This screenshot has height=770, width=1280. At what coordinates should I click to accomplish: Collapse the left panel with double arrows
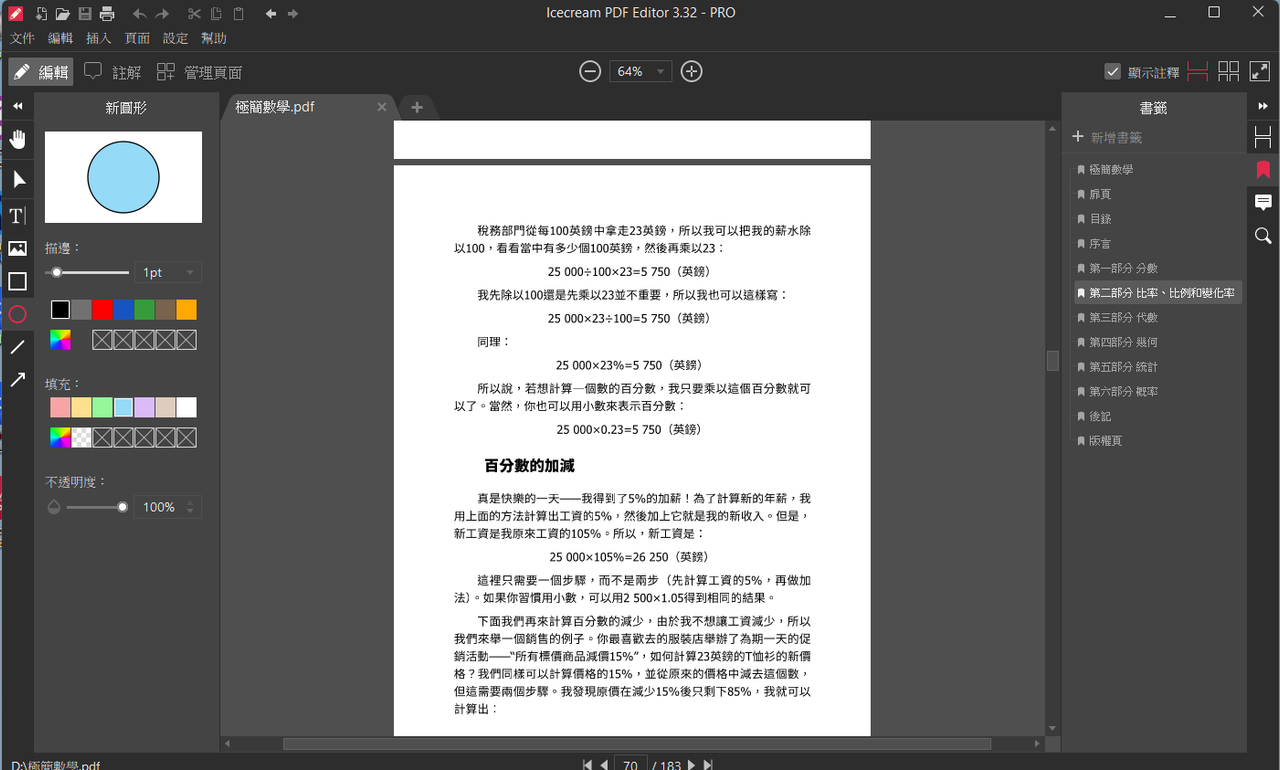[x=17, y=106]
